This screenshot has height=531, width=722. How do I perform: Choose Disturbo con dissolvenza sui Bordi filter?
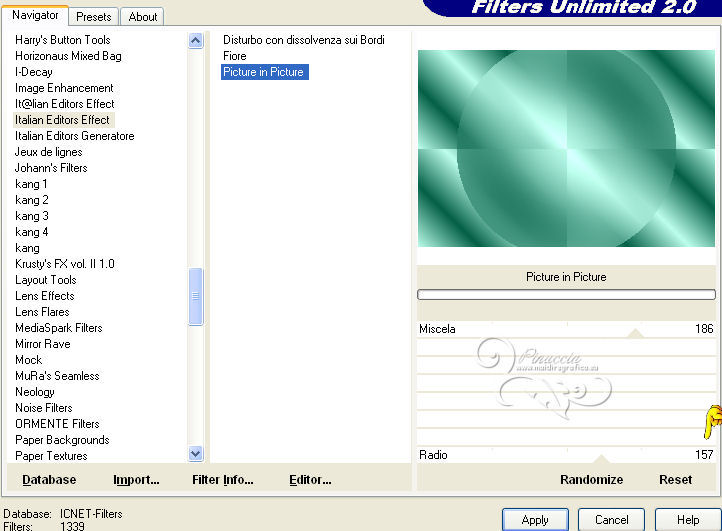point(303,40)
